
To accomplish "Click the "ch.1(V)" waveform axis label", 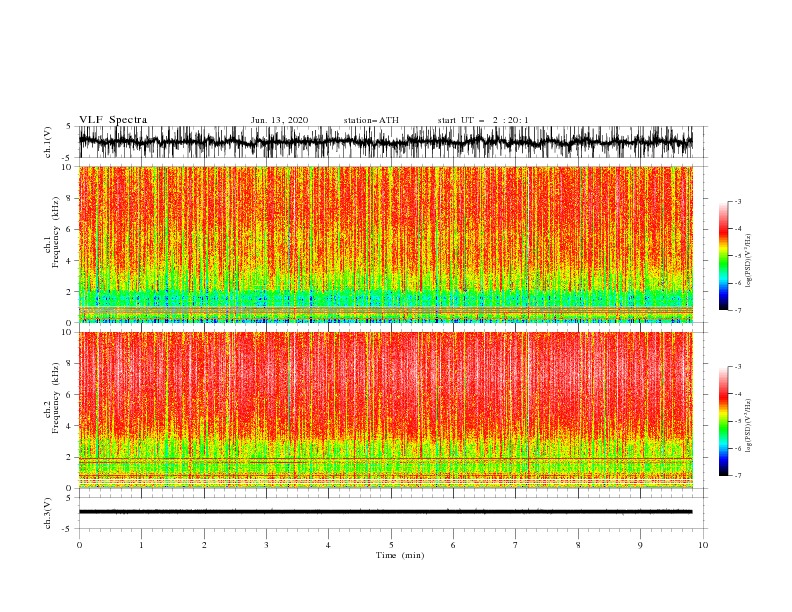I will (x=48, y=142).
